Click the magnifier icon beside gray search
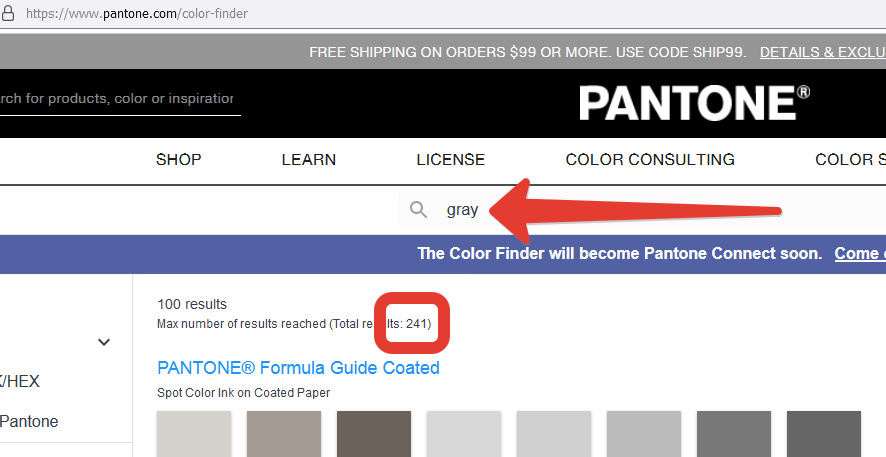Viewport: 886px width, 457px height. point(418,210)
